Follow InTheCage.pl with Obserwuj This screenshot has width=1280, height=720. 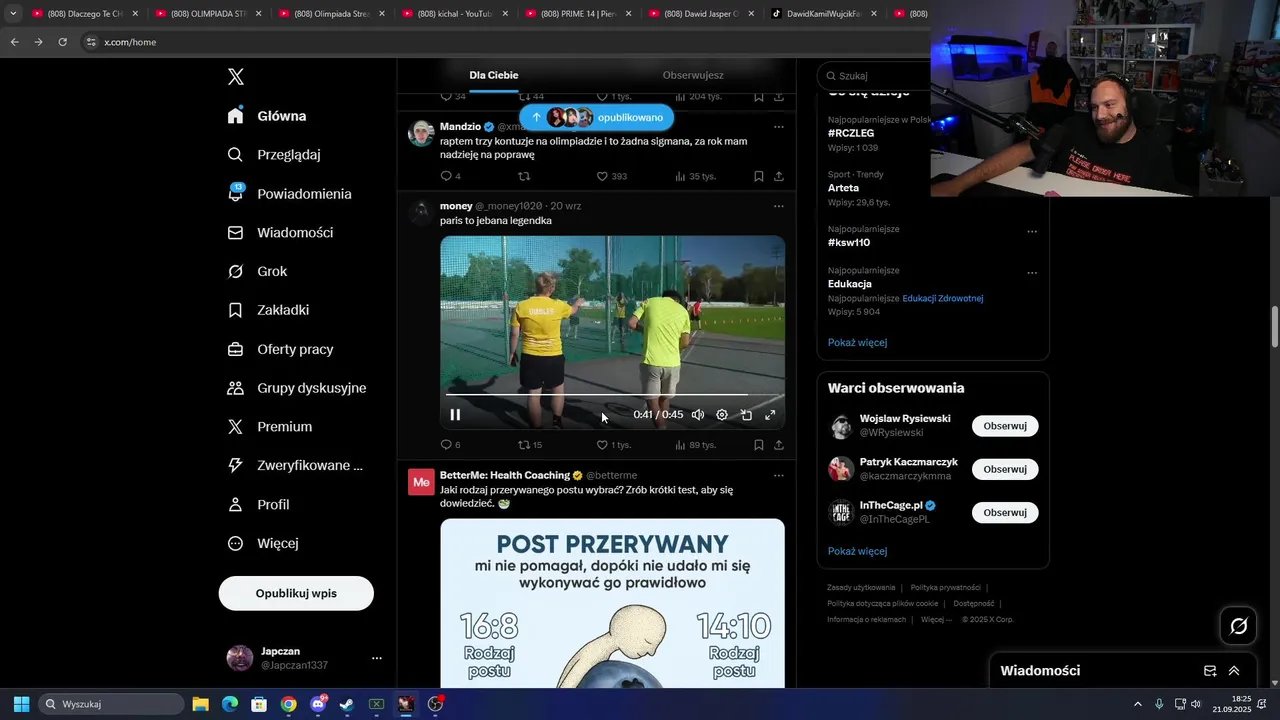pos(1005,512)
